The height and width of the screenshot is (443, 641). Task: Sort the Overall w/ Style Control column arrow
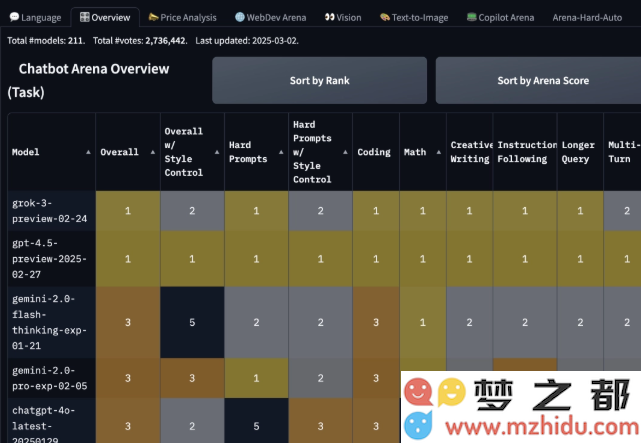(x=217, y=152)
